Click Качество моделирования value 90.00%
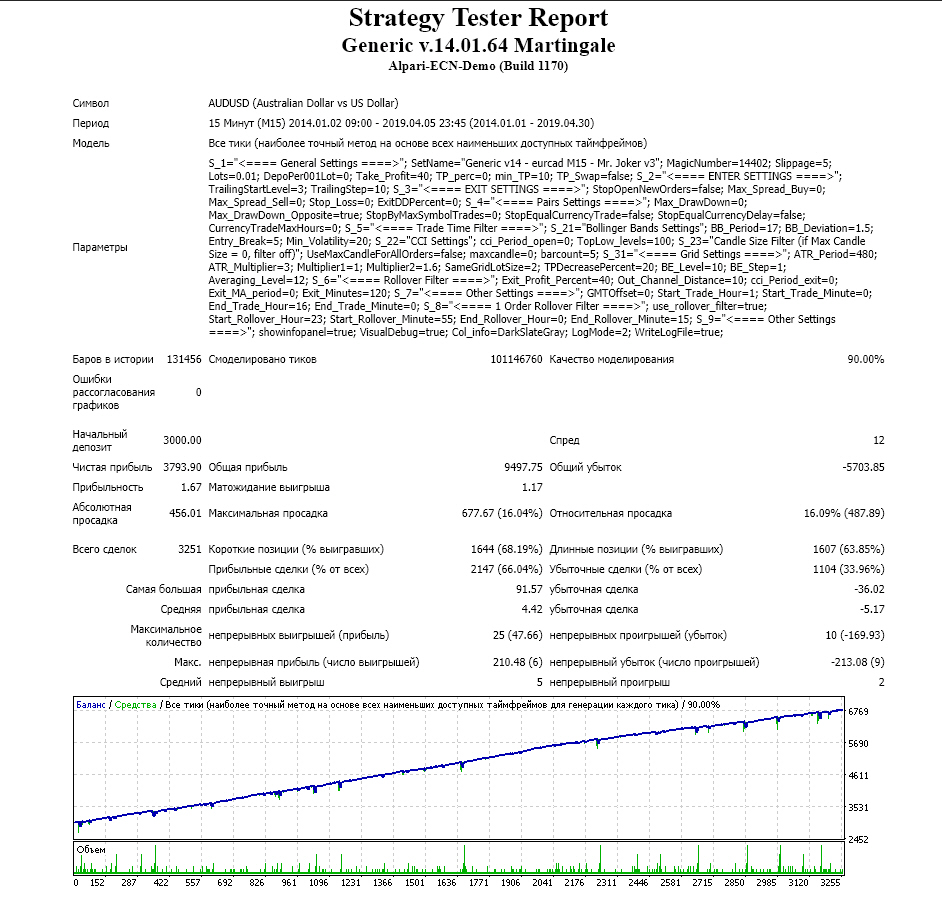942x897 pixels. coord(866,359)
